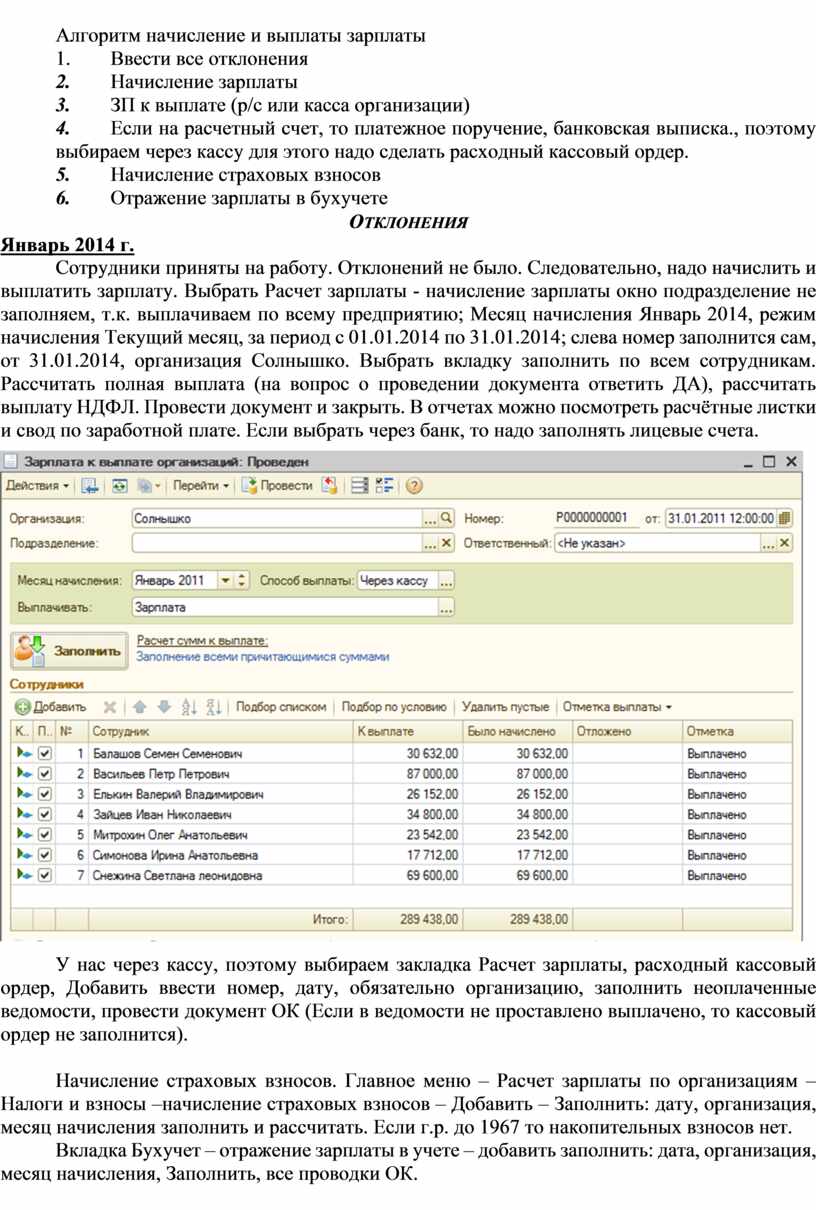Open the calendar icon next to the date
This screenshot has width=816, height=1210.
point(784,518)
